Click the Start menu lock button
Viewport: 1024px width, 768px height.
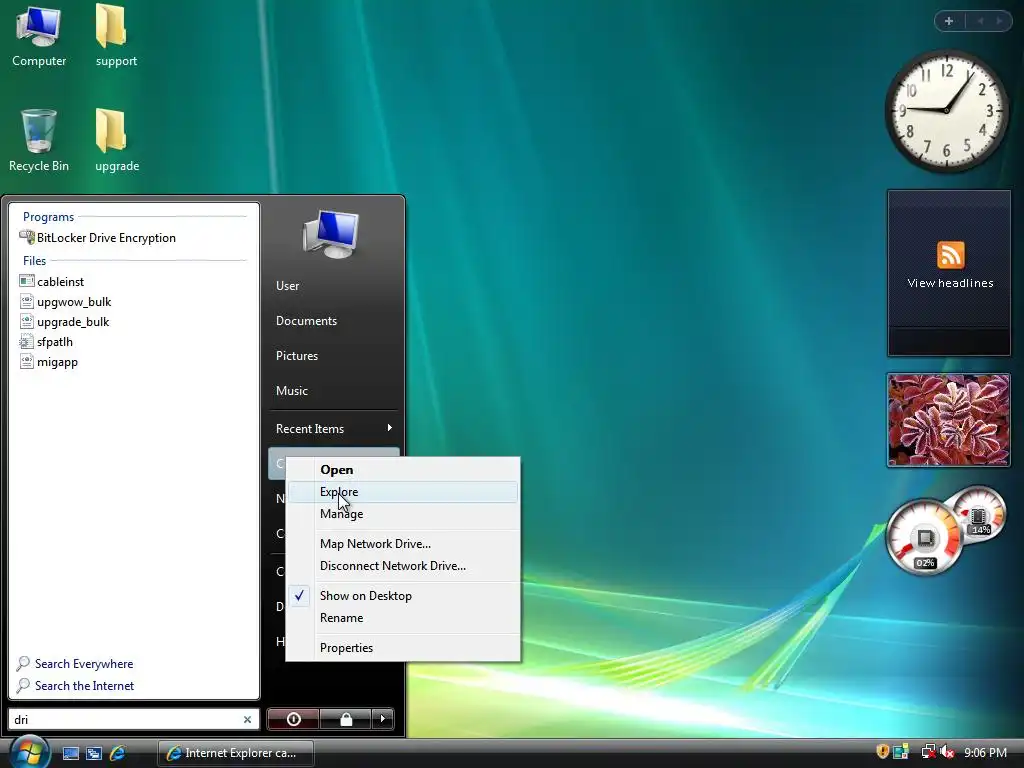pos(345,719)
